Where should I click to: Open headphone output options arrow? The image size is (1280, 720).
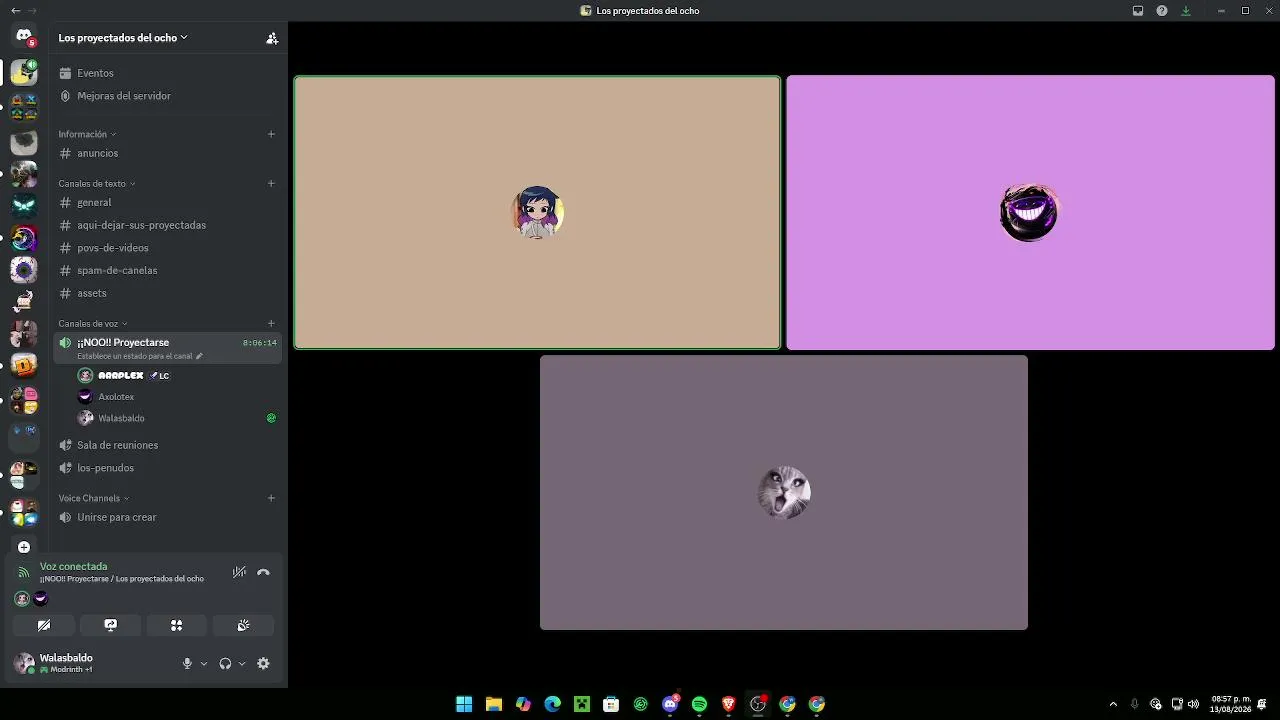(x=242, y=664)
